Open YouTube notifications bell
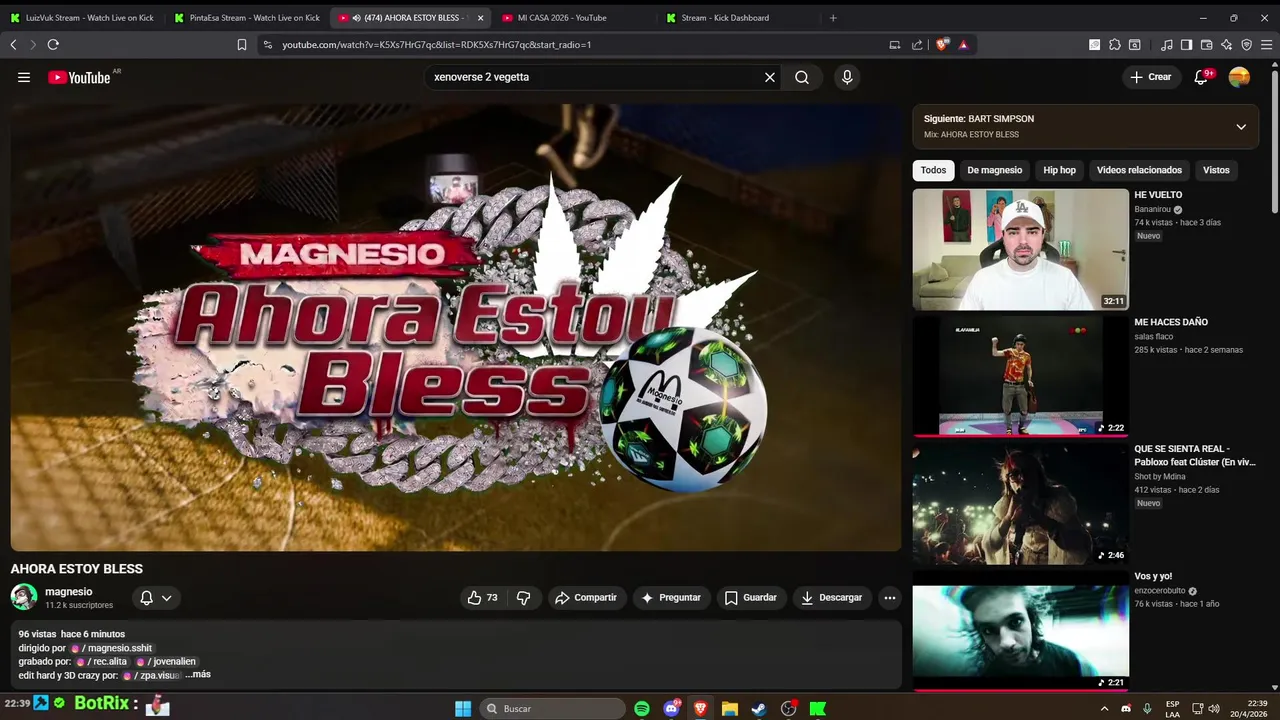Screen dimensions: 1280x720 point(1202,77)
